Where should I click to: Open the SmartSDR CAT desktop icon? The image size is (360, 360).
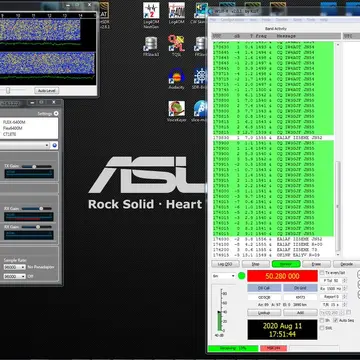point(104,14)
